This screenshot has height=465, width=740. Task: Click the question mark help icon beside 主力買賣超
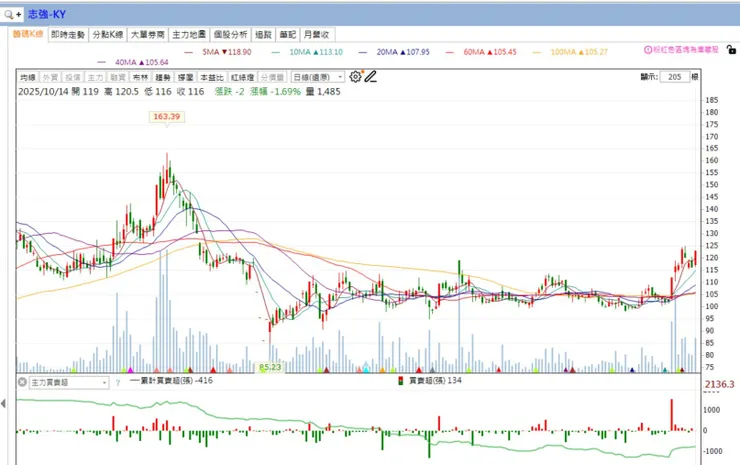pos(118,383)
